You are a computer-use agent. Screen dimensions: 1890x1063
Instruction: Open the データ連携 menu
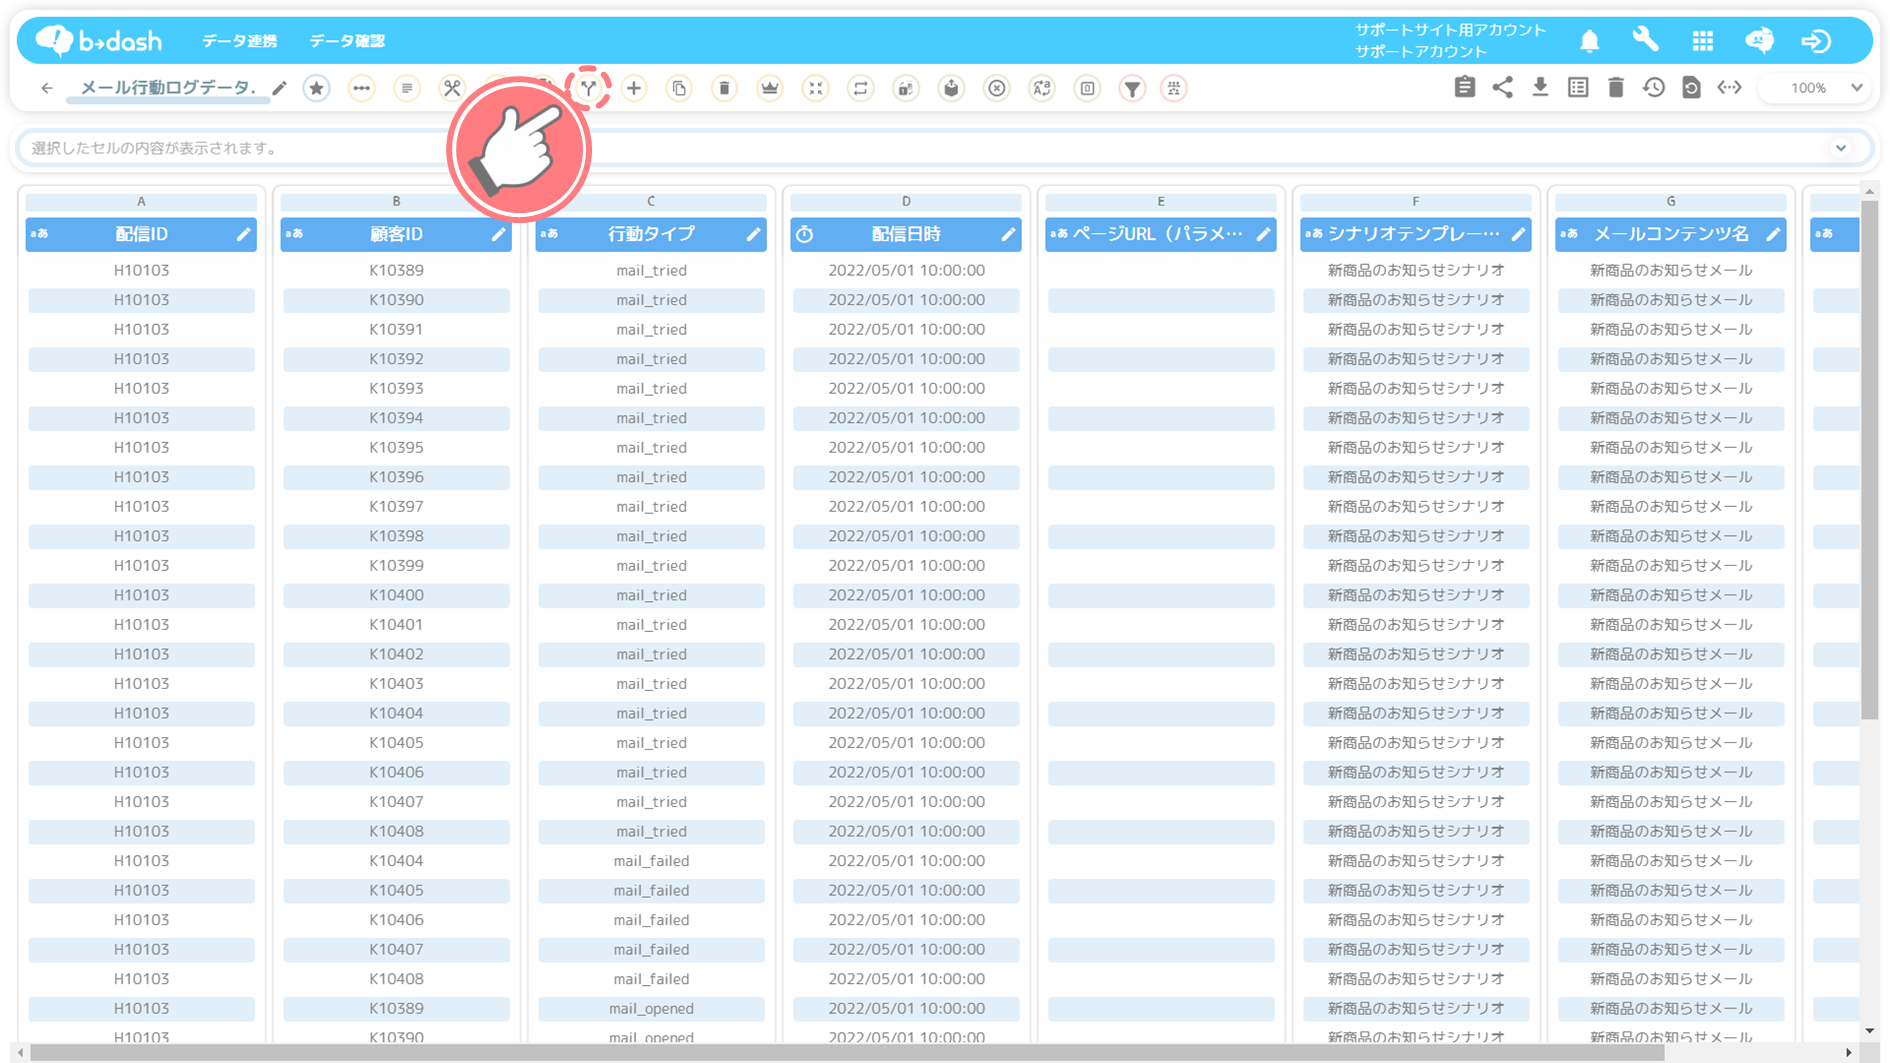click(240, 41)
